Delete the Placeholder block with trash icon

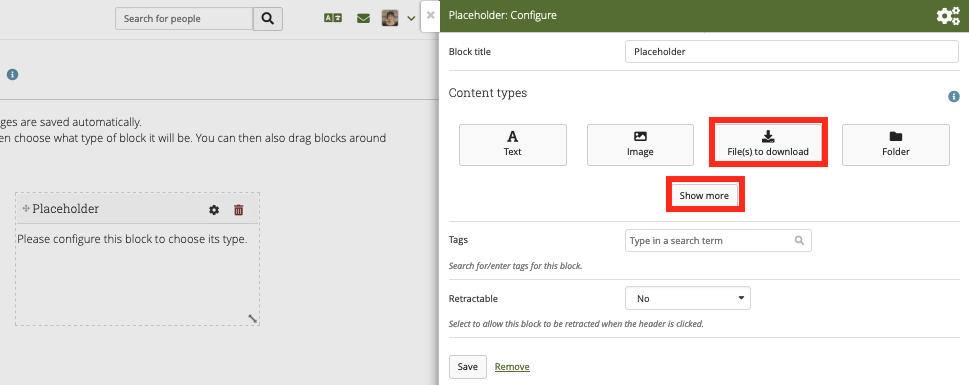click(239, 210)
